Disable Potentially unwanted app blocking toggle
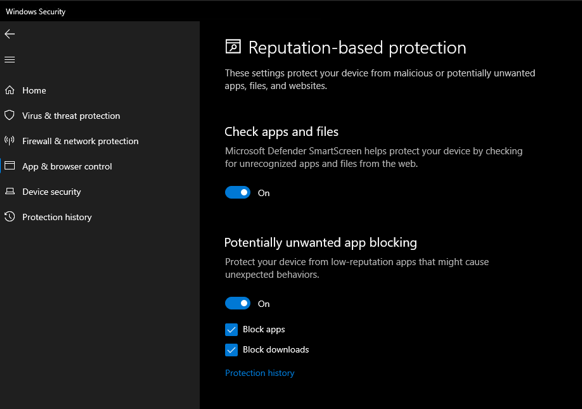Viewport: 582px width, 409px height. [x=238, y=303]
